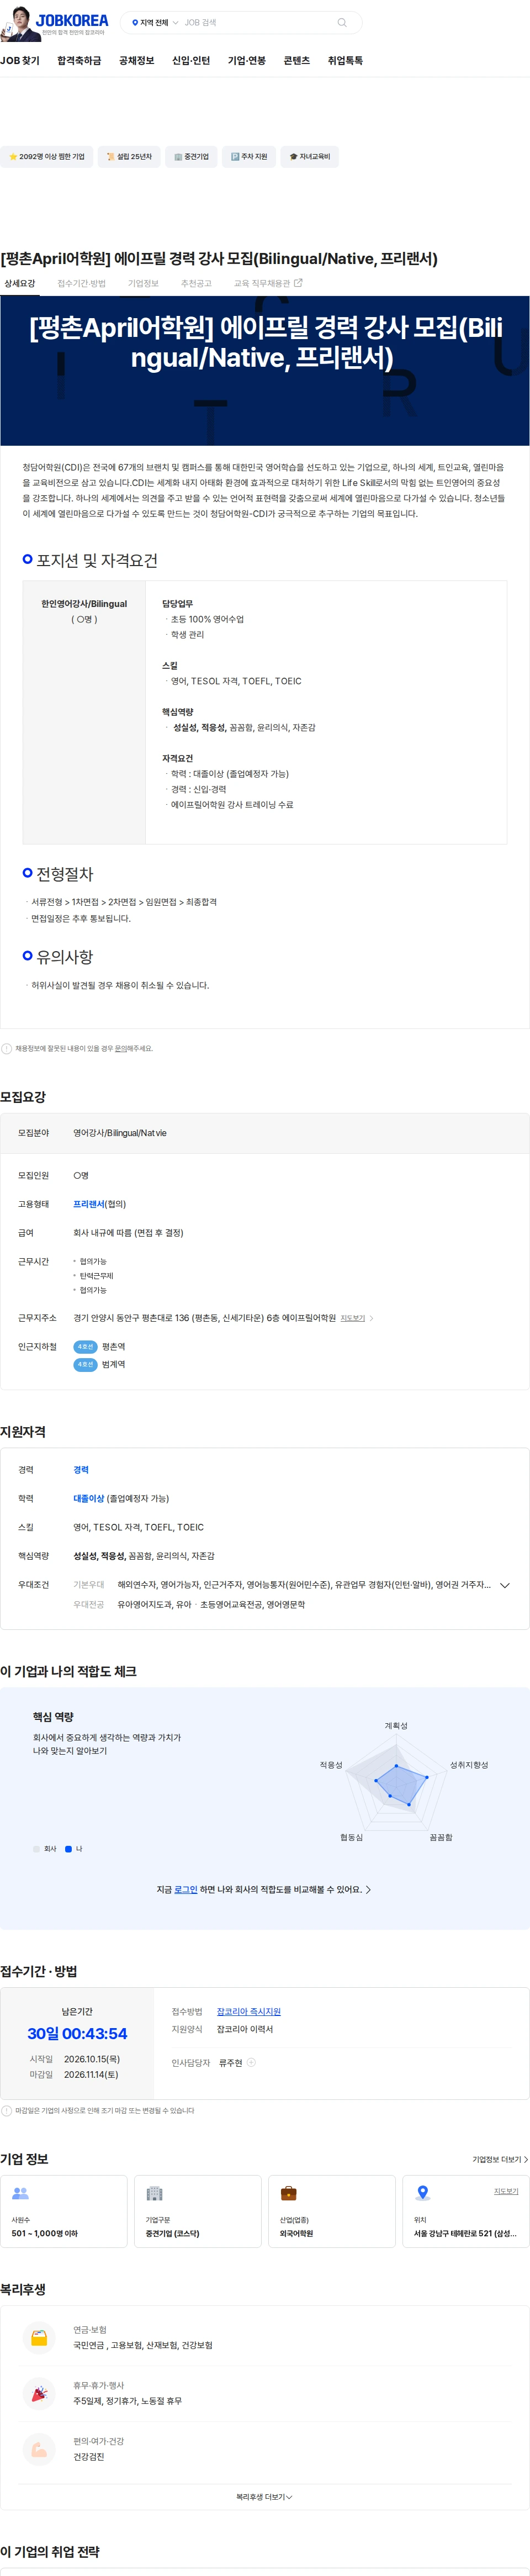The width and height of the screenshot is (530, 2576).
Task: Click the search magnifier icon
Action: pyautogui.click(x=342, y=23)
